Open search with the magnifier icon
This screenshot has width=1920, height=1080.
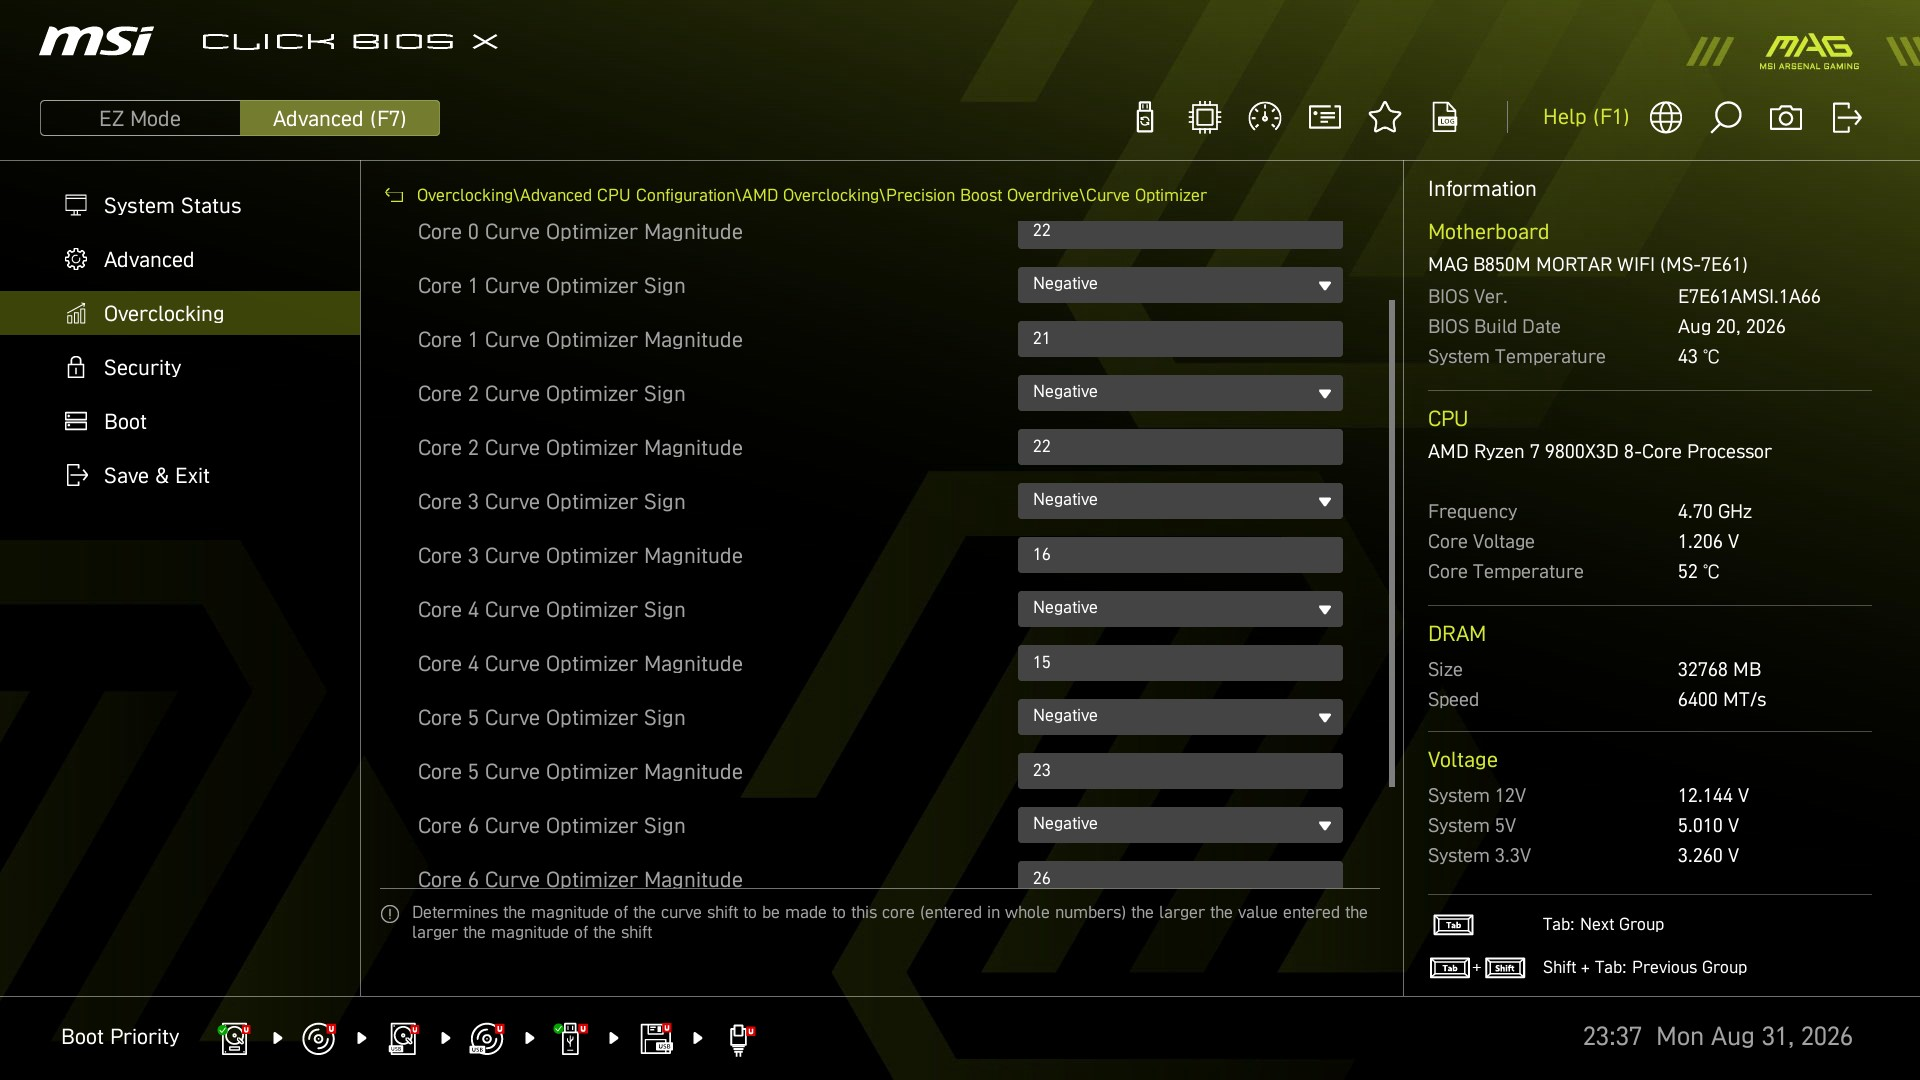(1726, 118)
